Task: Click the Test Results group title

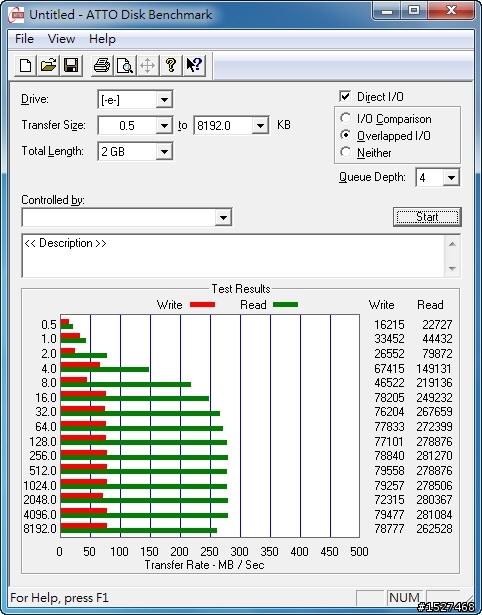Action: point(241,289)
